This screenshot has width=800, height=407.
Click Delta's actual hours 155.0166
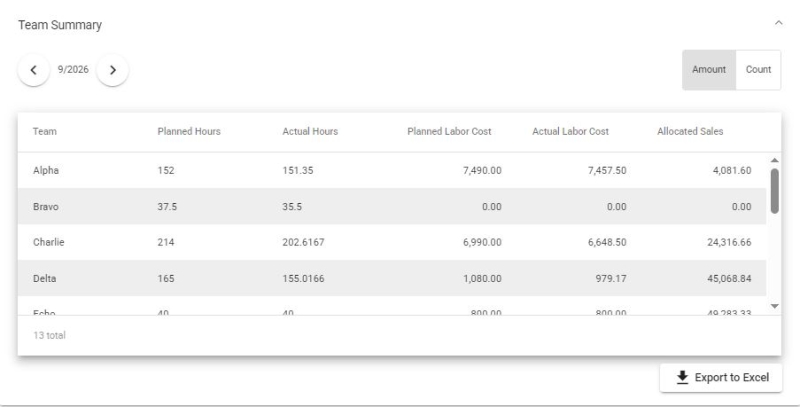[x=303, y=278]
